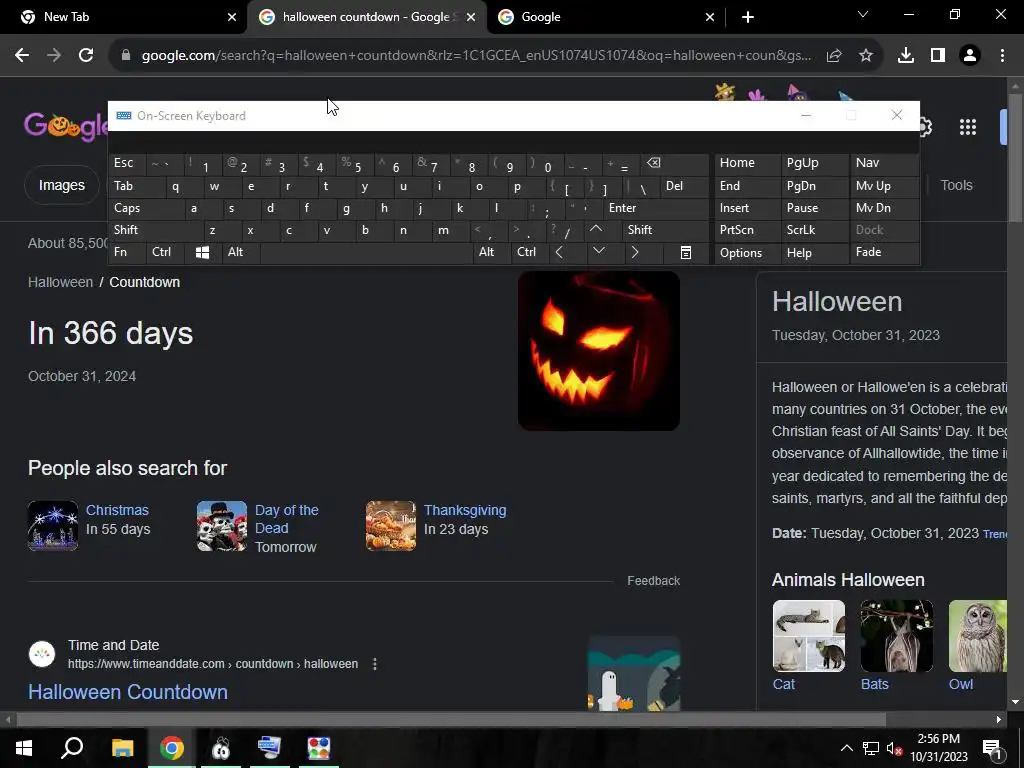
Task: Open the Cat animal thumbnail
Action: tap(808, 636)
